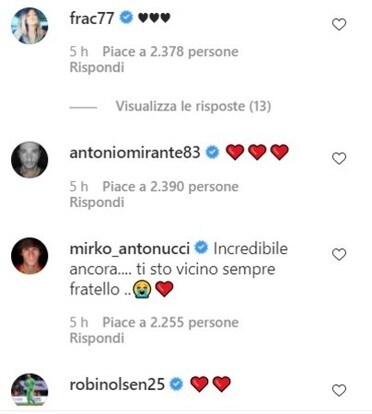Reply to frac77 via Rispondi

click(97, 67)
